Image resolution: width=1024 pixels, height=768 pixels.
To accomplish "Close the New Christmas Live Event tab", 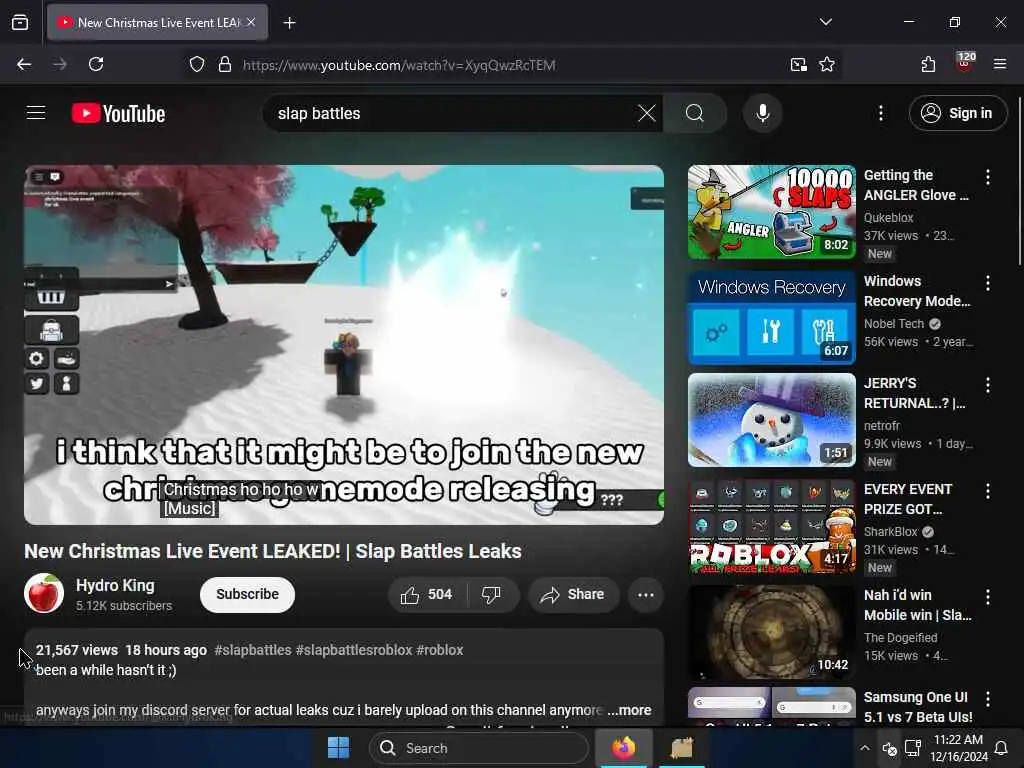I will 251,22.
